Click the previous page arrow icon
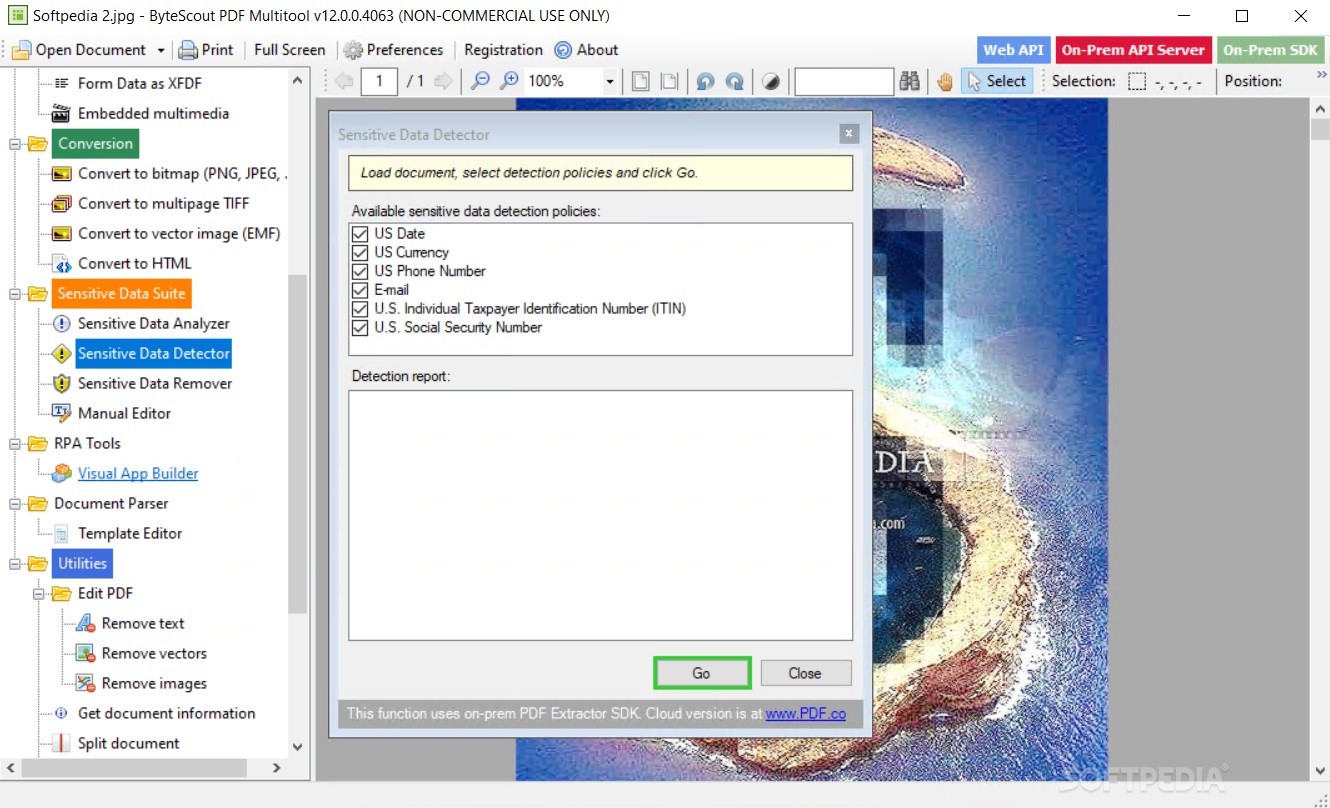Viewport: 1330px width, 808px height. pos(344,81)
